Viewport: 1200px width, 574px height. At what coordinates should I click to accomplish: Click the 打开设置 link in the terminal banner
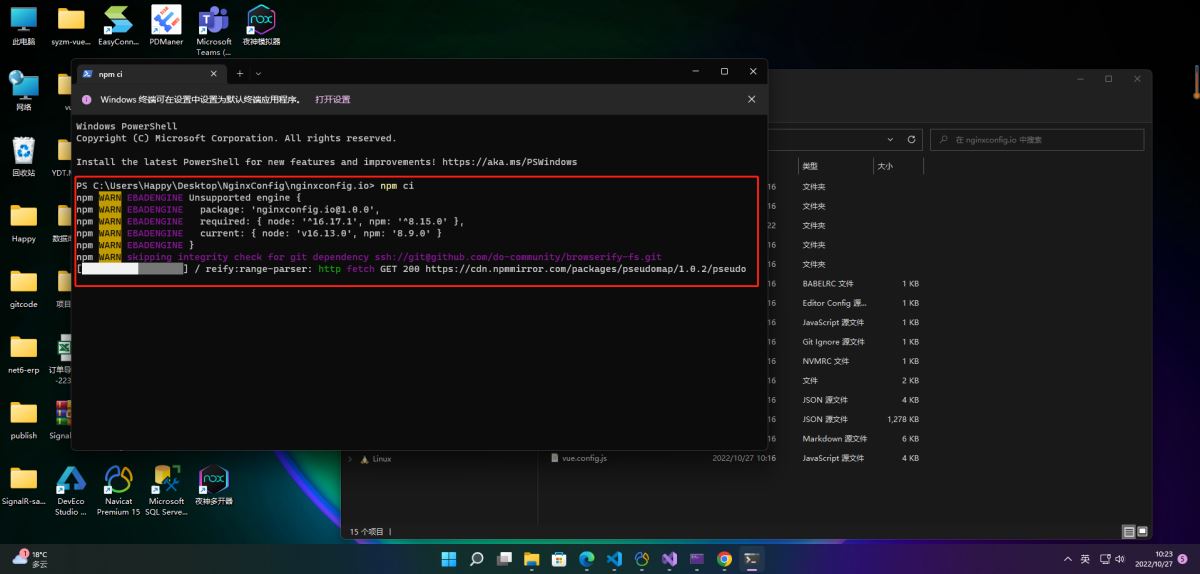coord(332,100)
